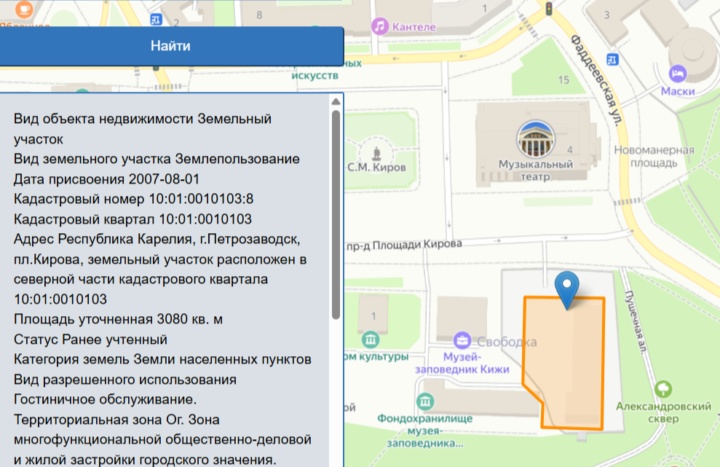Open the Музей-заповедник Кижи briefcase icon

point(463,340)
